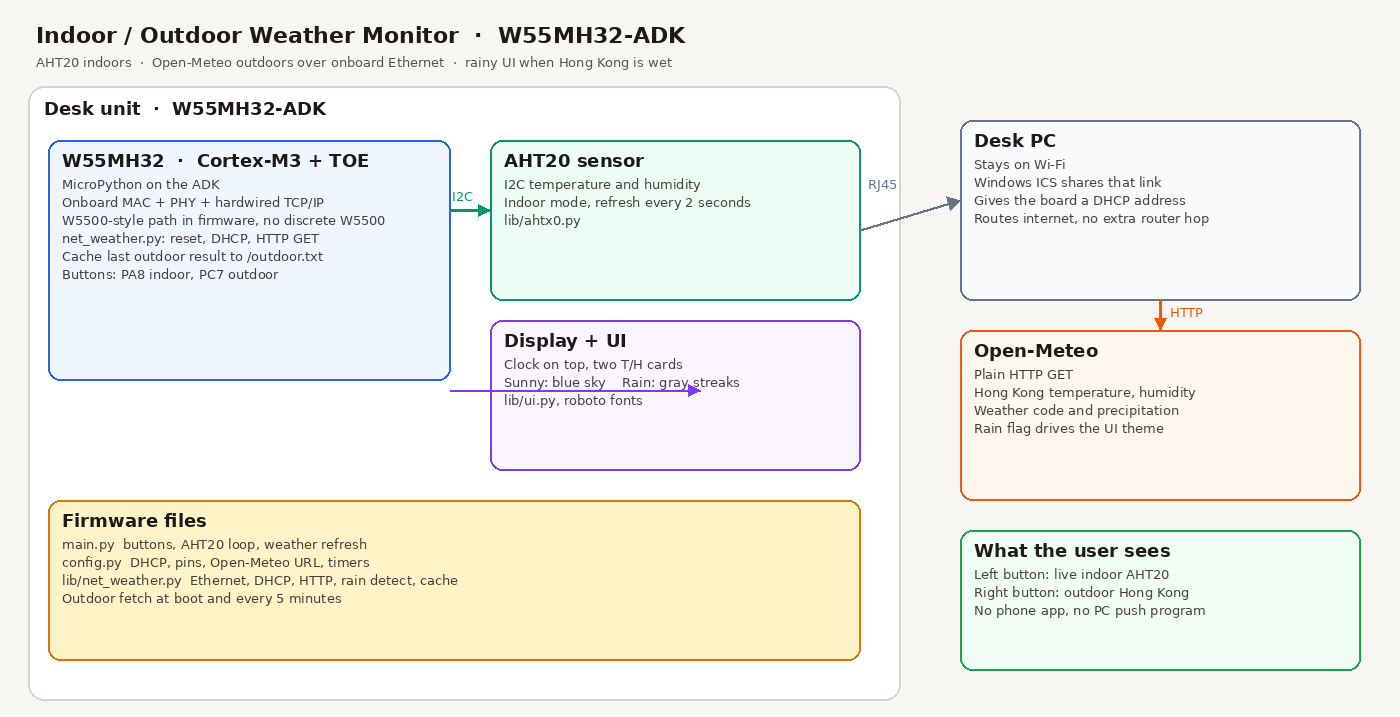
Task: Select the 'lib/ahtx0.py' file name
Action: [x=542, y=221]
